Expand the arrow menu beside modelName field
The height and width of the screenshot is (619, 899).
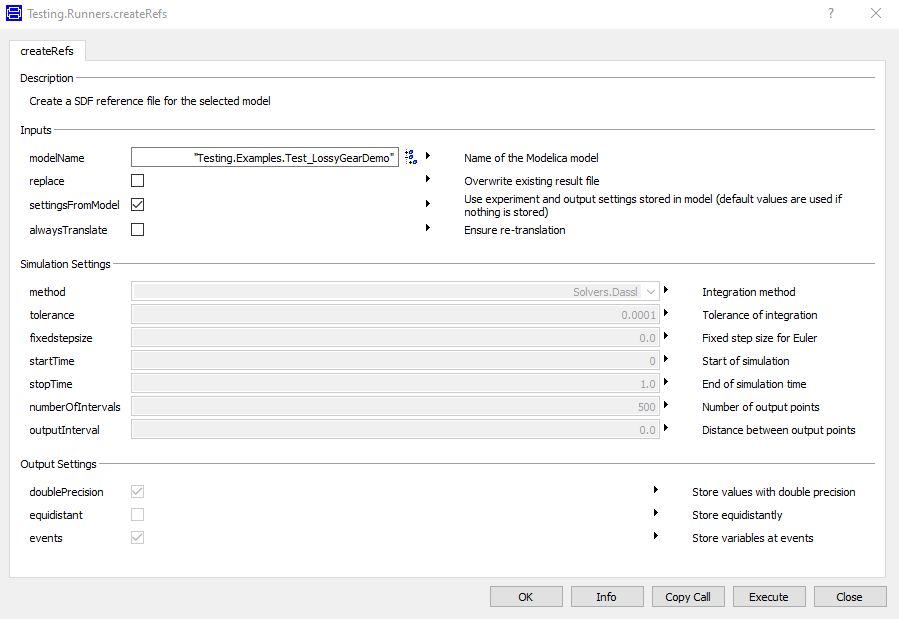[x=428, y=156]
